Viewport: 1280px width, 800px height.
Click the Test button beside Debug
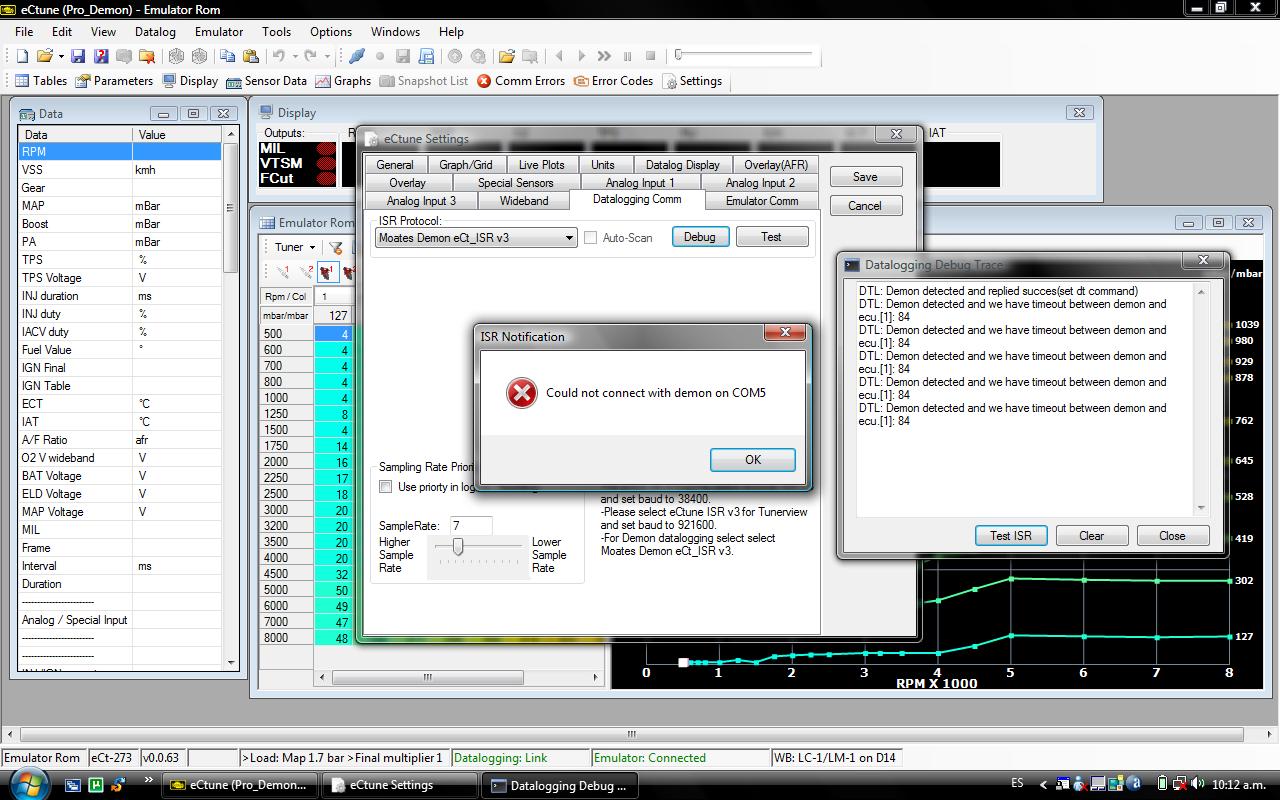point(771,237)
